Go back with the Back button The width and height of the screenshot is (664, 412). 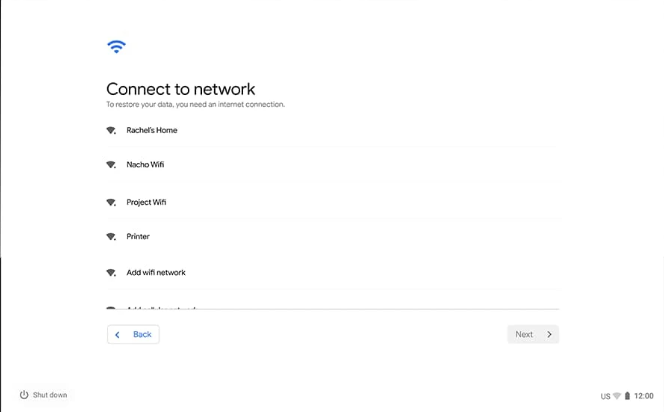(x=133, y=335)
